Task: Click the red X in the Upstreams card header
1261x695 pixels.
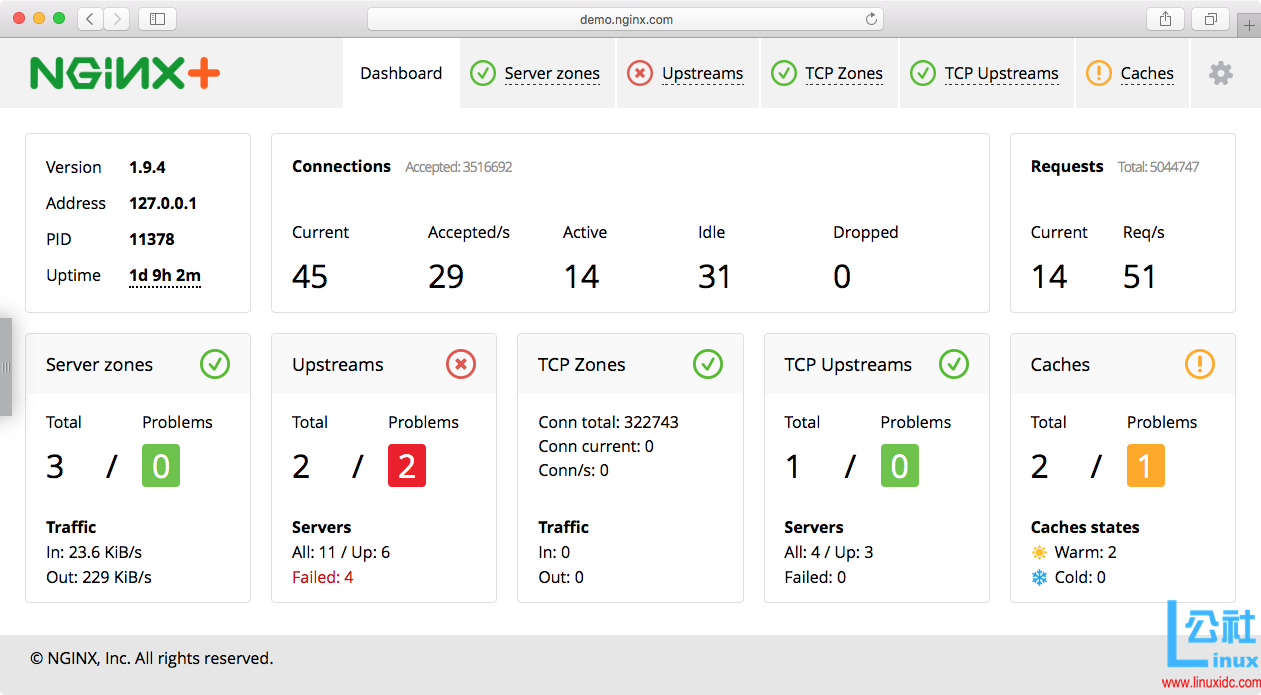Action: [461, 364]
